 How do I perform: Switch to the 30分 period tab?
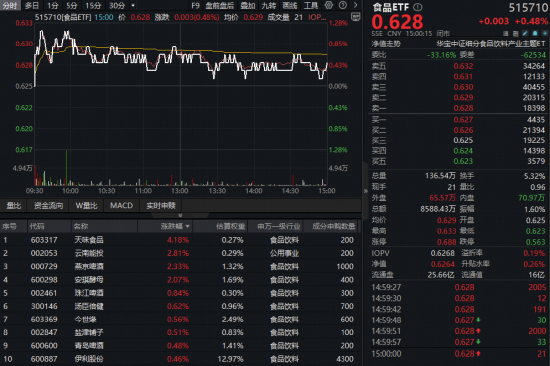pos(117,5)
